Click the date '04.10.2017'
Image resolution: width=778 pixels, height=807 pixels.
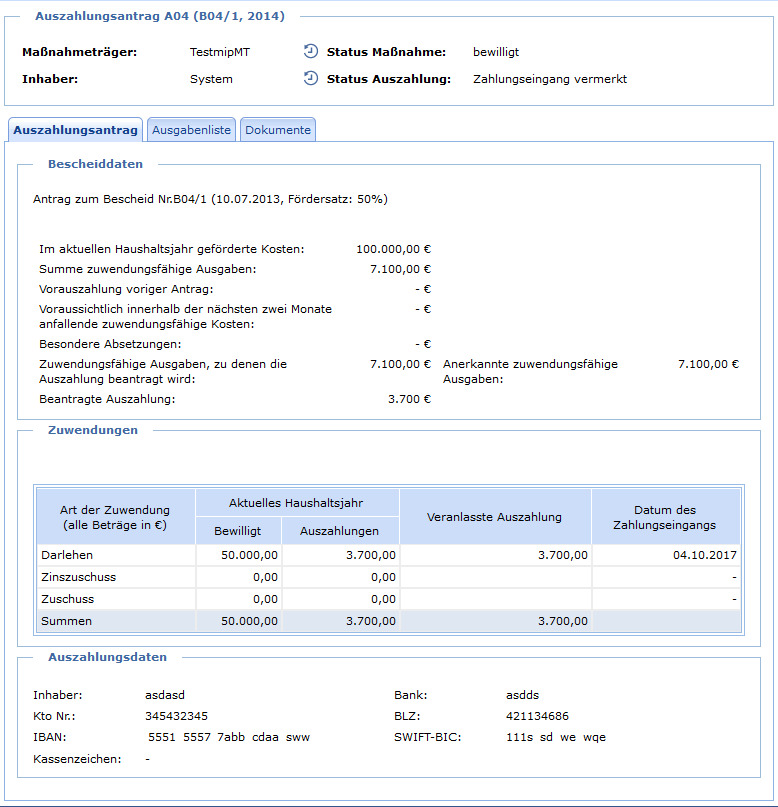coord(705,555)
